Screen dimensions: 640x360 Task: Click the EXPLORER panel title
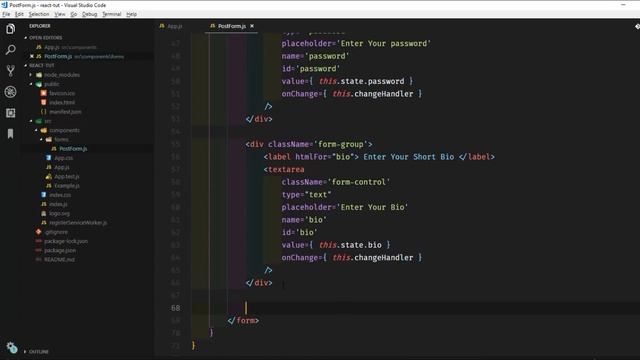pyautogui.click(x=40, y=26)
